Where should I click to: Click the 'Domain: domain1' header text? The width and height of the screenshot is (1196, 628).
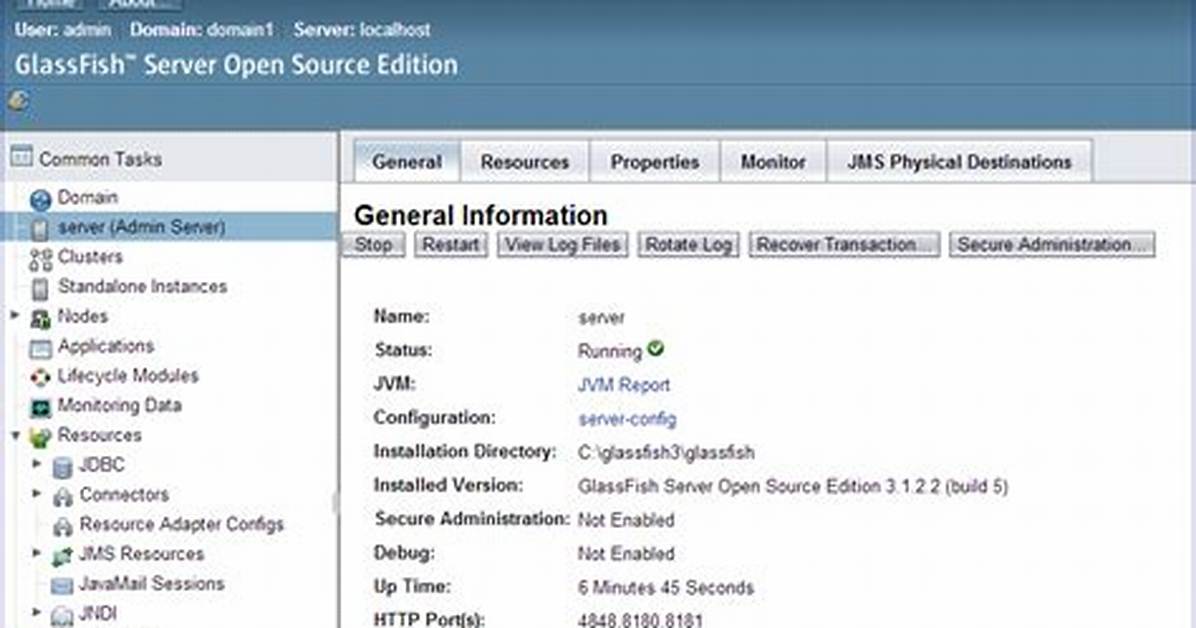(201, 30)
